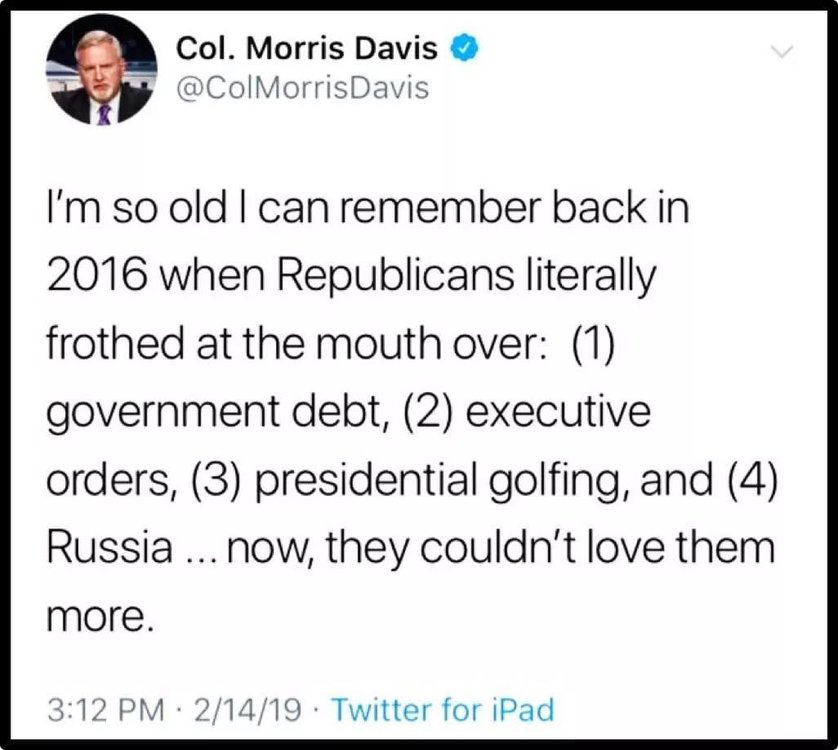Click the word literally in the tweet
Viewport: 838px width, 750px height.
[x=591, y=275]
